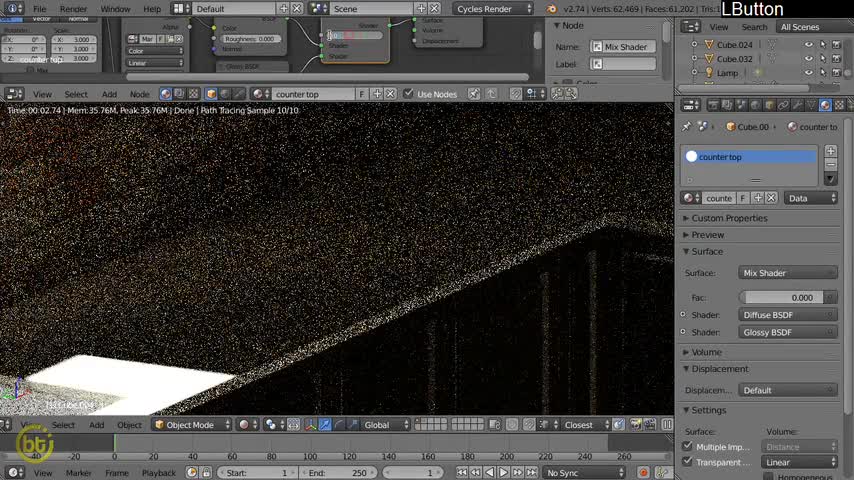This screenshot has height=480, width=854.
Task: Expand the Volume panel
Action: [x=706, y=352]
